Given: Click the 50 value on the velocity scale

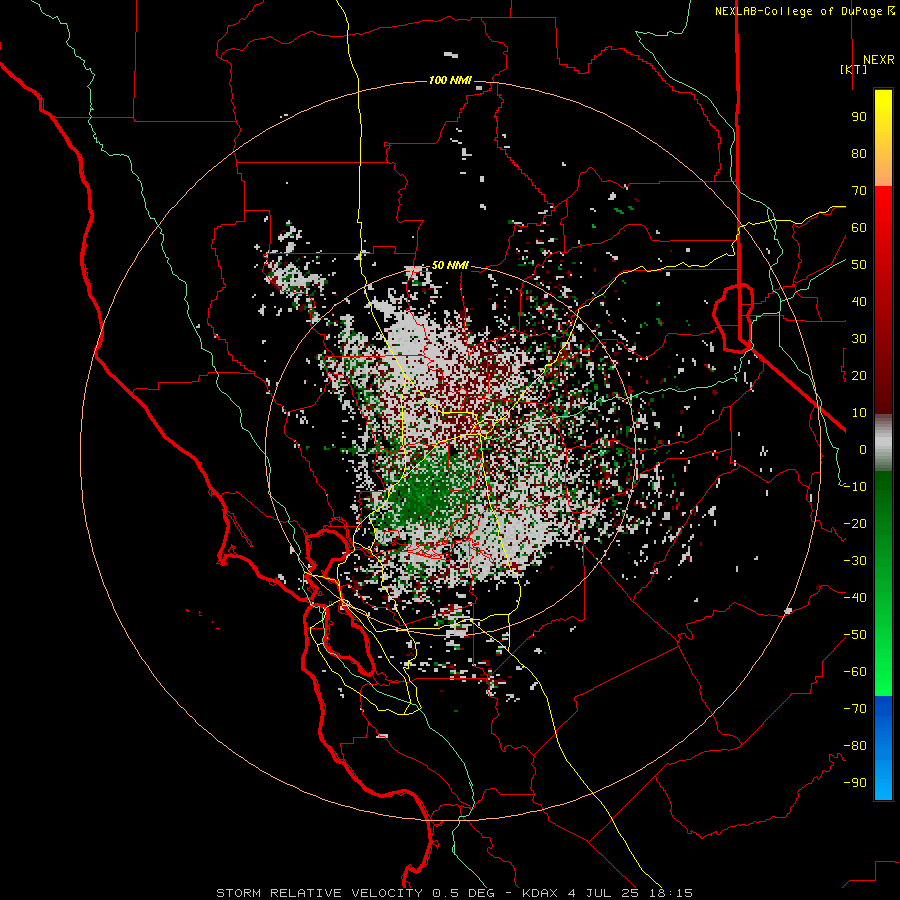Looking at the screenshot, I should pyautogui.click(x=859, y=265).
